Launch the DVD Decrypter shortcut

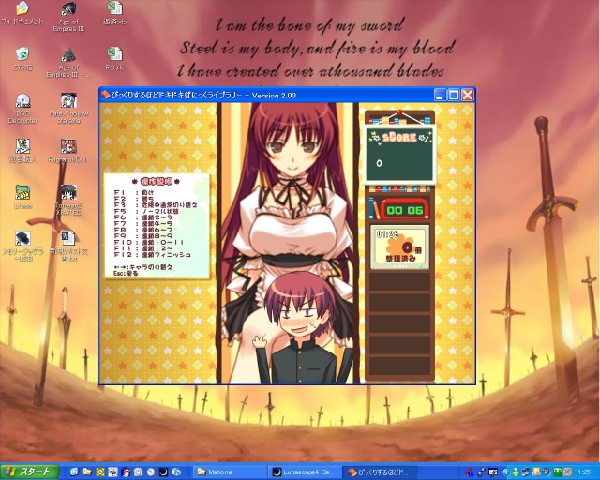23,109
